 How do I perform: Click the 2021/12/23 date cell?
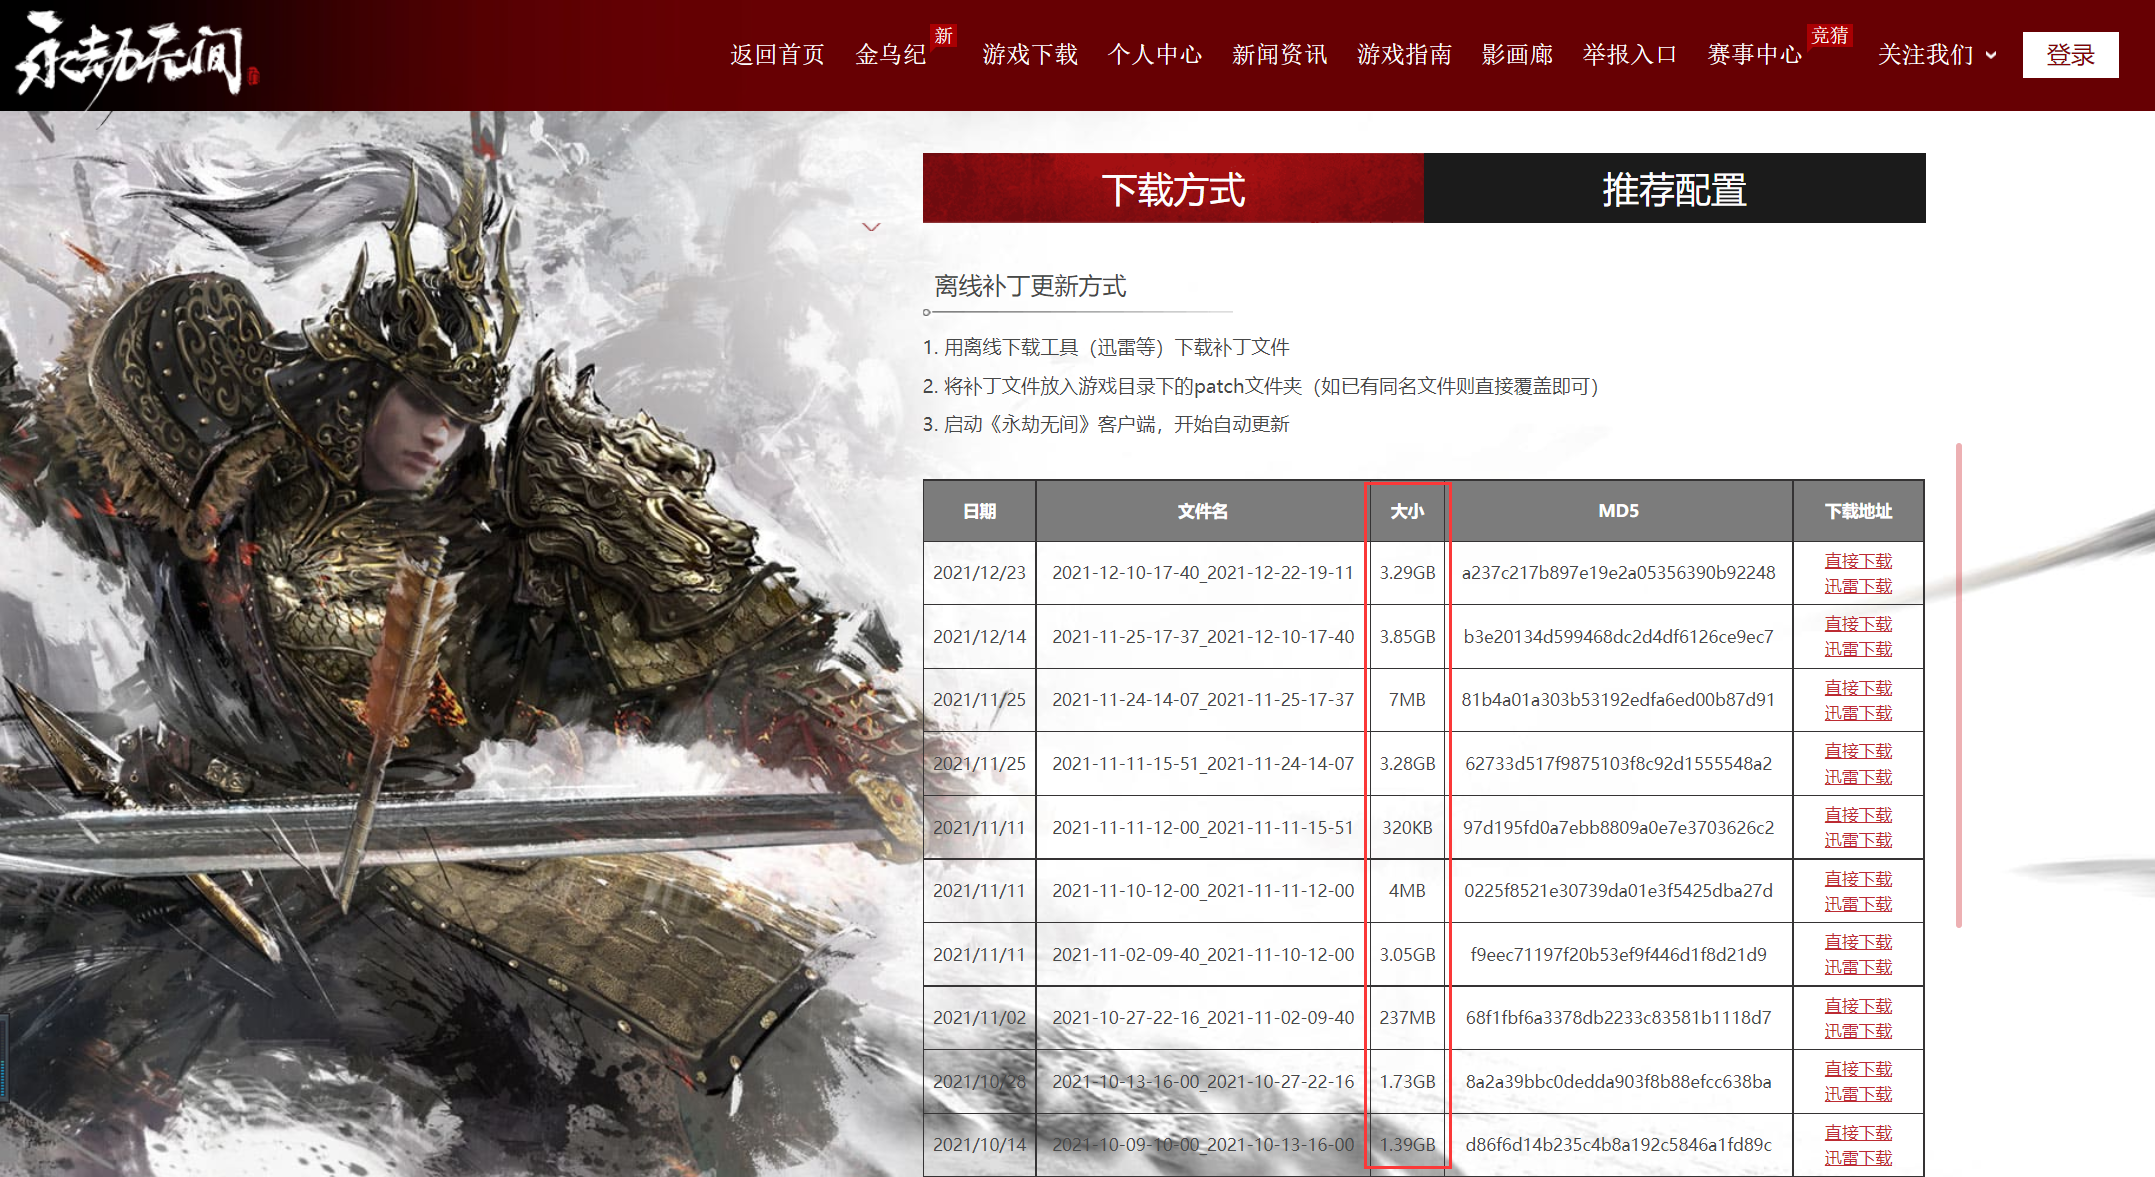click(979, 573)
